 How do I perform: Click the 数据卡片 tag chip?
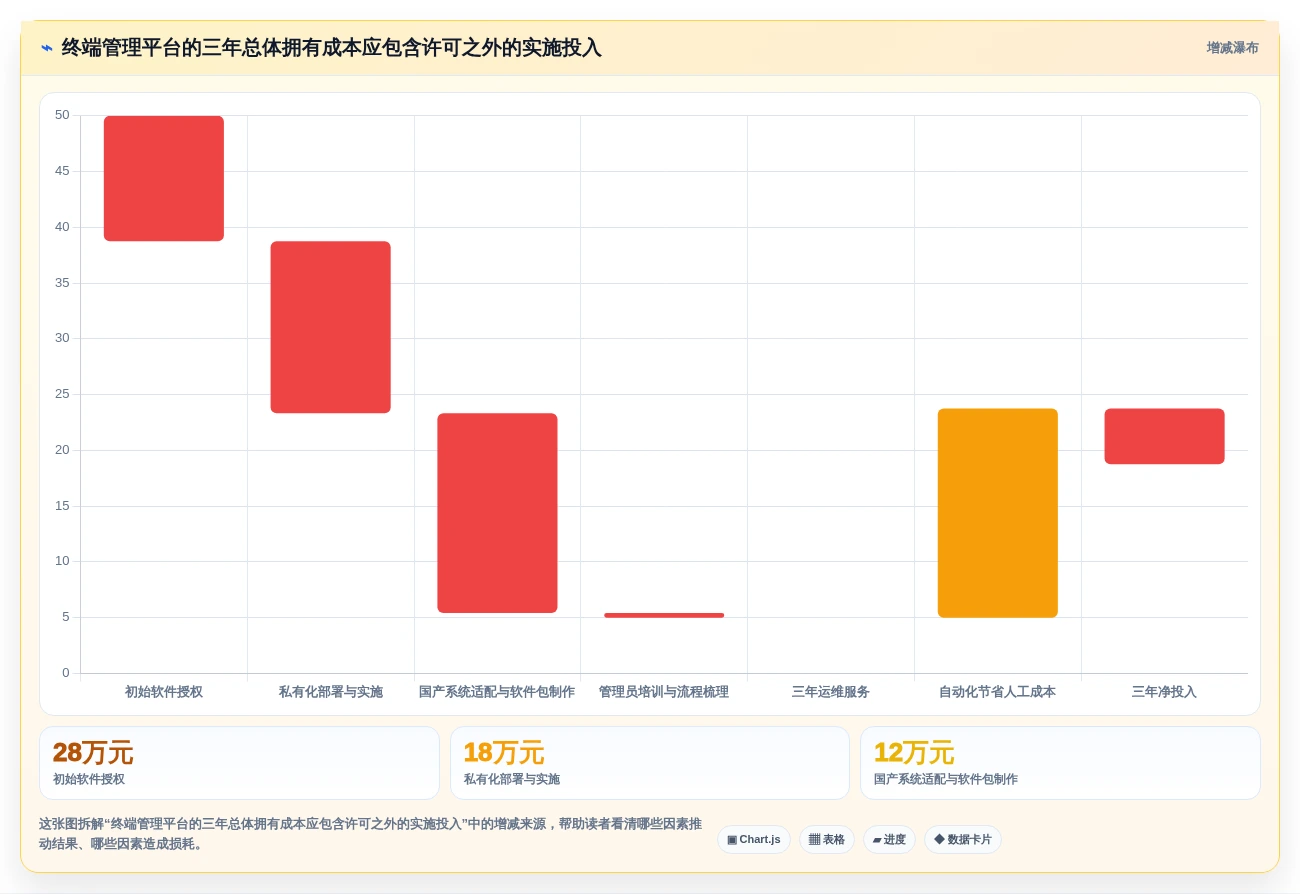point(963,840)
